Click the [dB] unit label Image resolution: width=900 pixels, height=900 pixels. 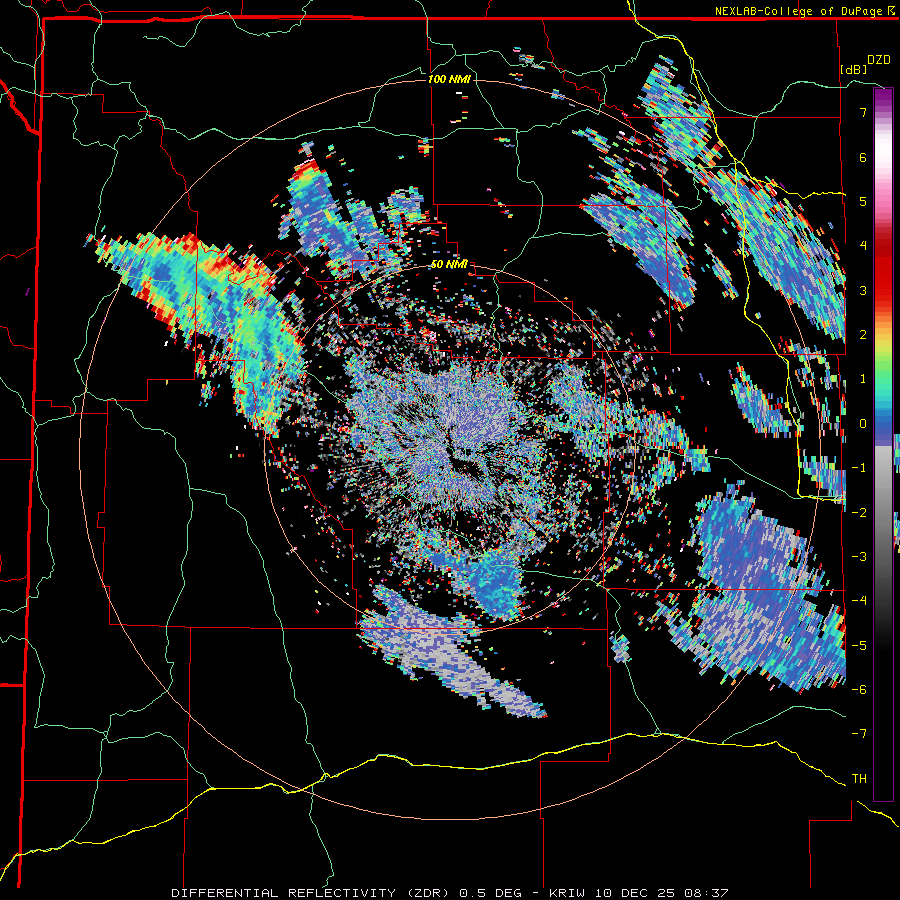853,69
